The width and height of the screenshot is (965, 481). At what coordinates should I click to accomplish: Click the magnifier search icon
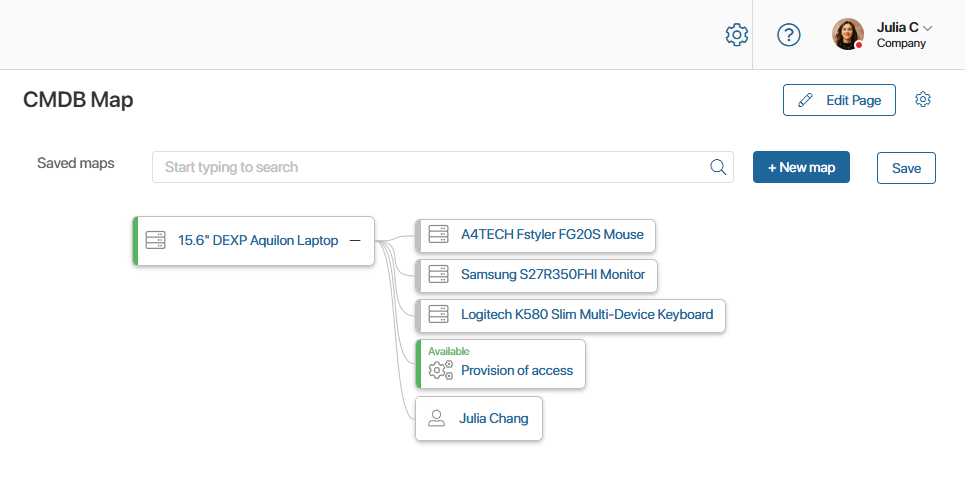click(x=718, y=167)
